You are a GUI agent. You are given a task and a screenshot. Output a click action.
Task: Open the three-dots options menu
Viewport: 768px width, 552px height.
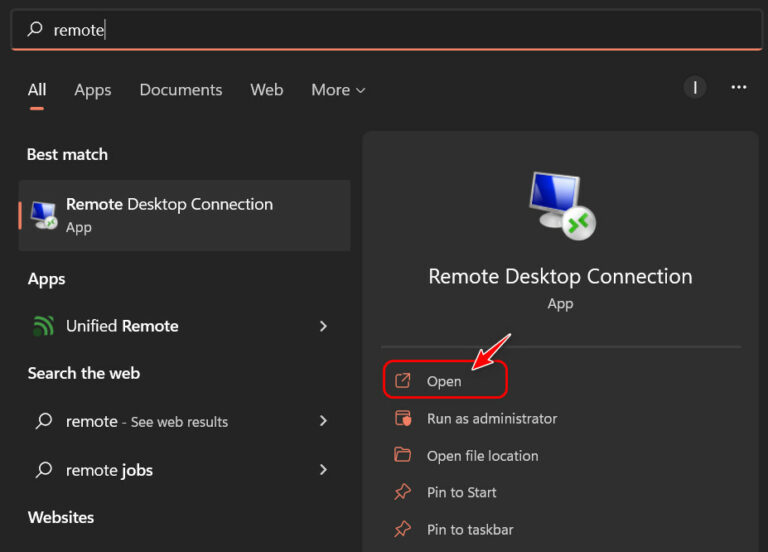[x=739, y=88]
